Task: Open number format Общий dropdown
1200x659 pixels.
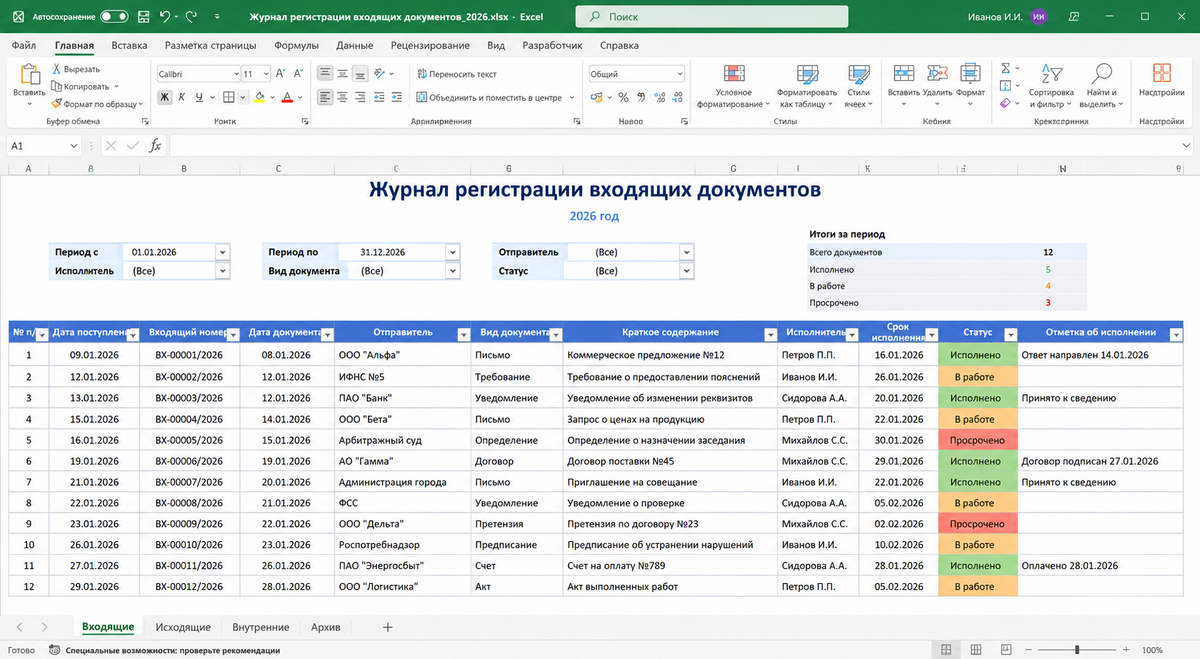Action: (x=679, y=74)
